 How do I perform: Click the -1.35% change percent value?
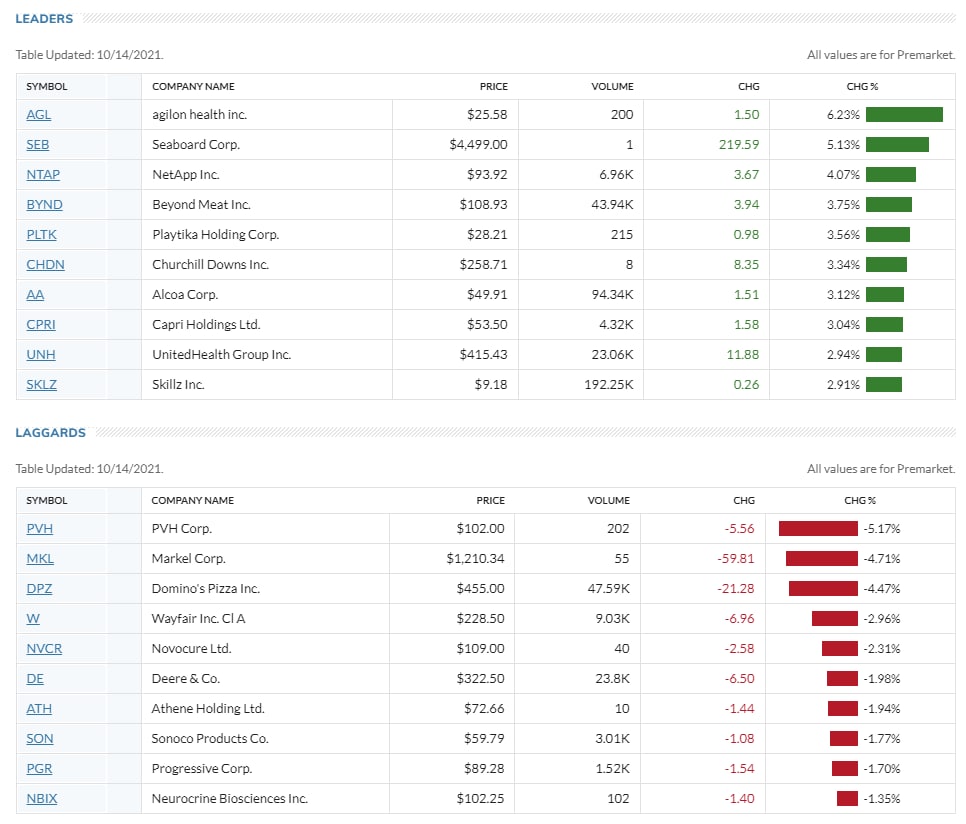[882, 799]
